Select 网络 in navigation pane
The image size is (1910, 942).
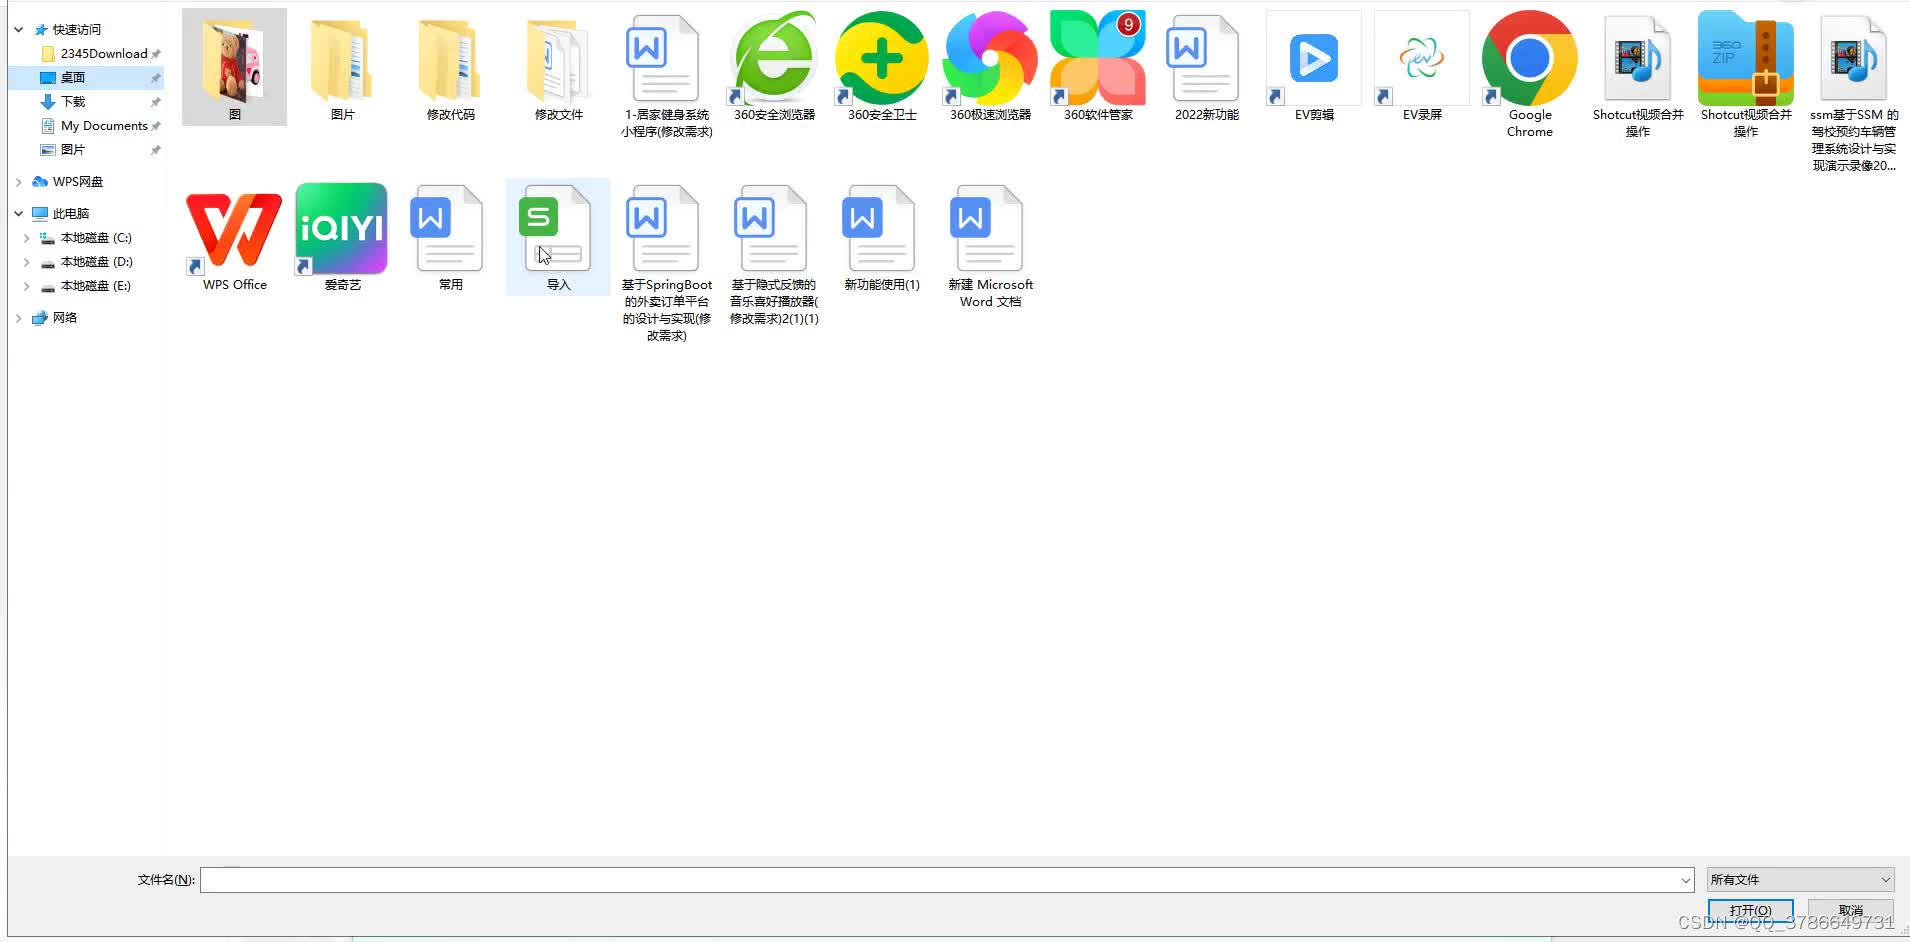[x=65, y=318]
